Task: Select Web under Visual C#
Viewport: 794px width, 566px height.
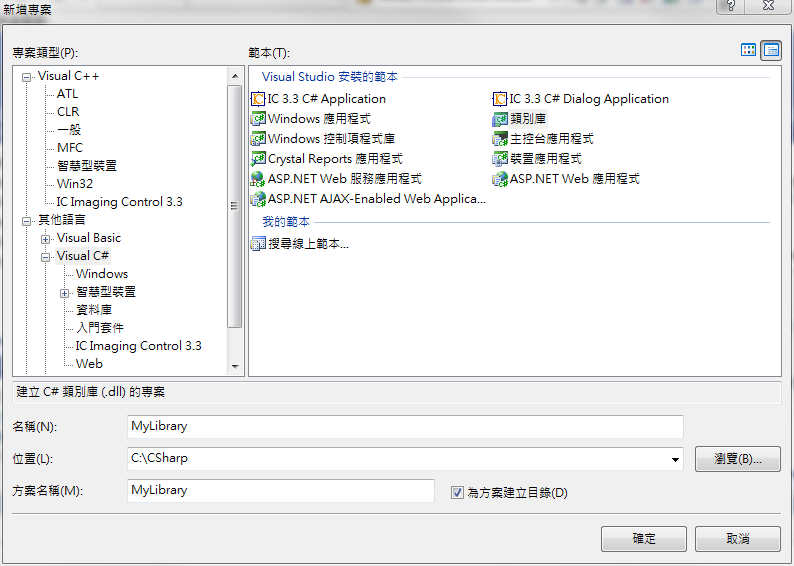Action: pyautogui.click(x=89, y=363)
